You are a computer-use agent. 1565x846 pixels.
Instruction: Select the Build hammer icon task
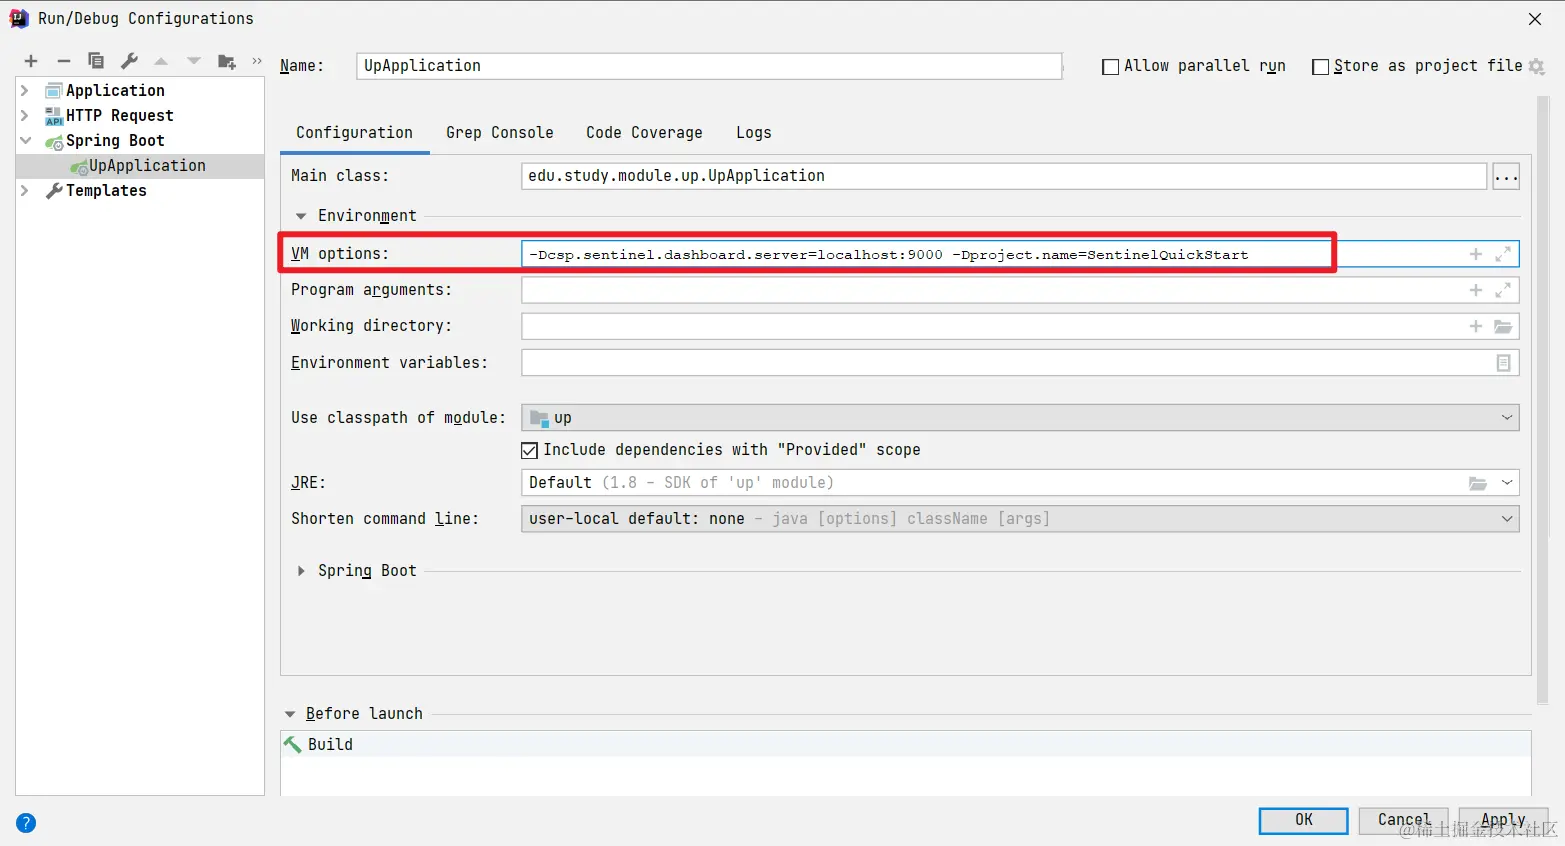(293, 744)
